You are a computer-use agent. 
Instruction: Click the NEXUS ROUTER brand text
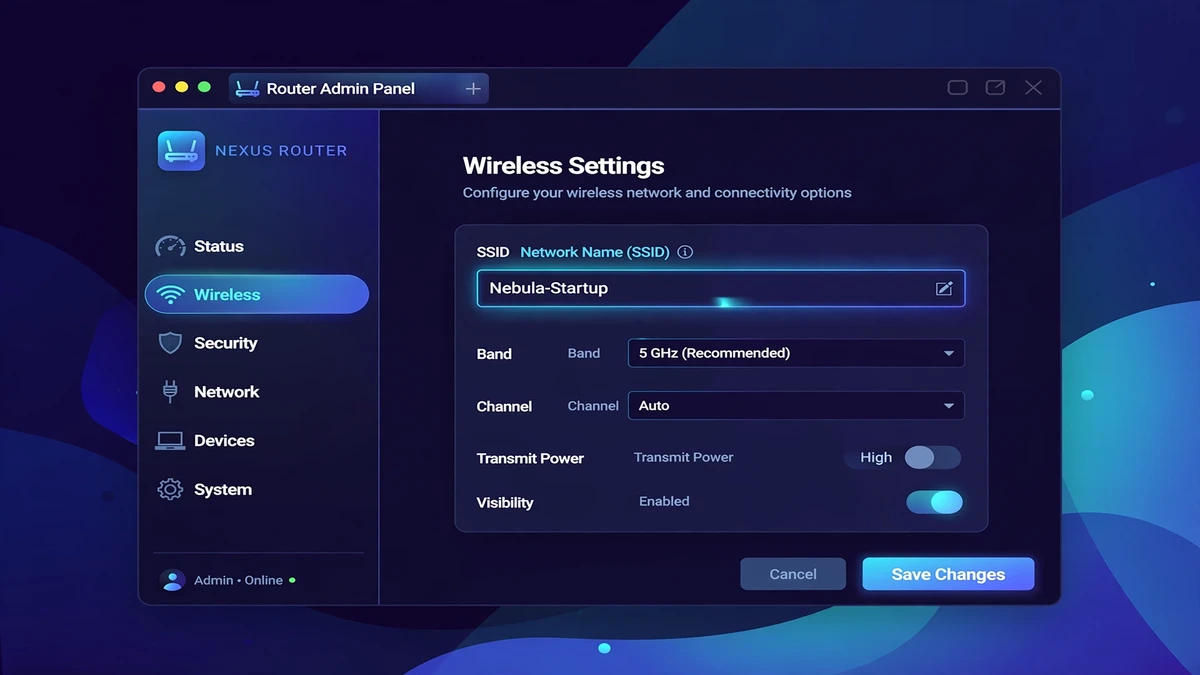click(281, 151)
